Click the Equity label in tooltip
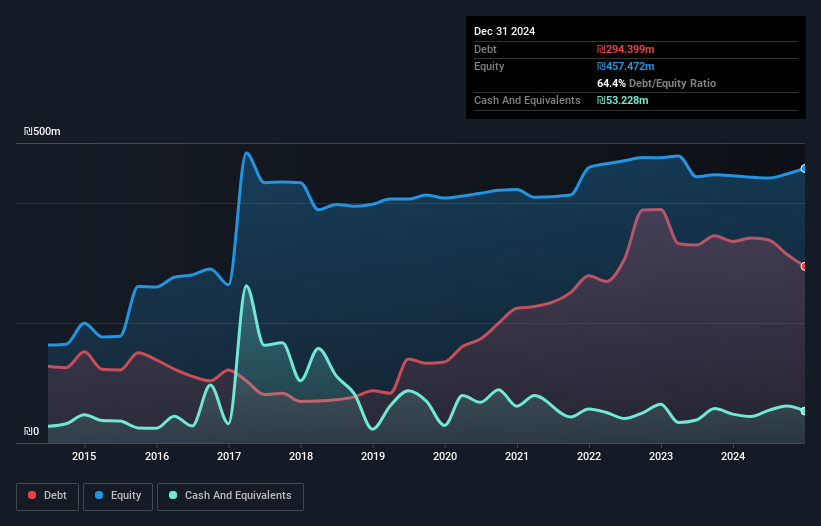The width and height of the screenshot is (821, 526). click(489, 66)
